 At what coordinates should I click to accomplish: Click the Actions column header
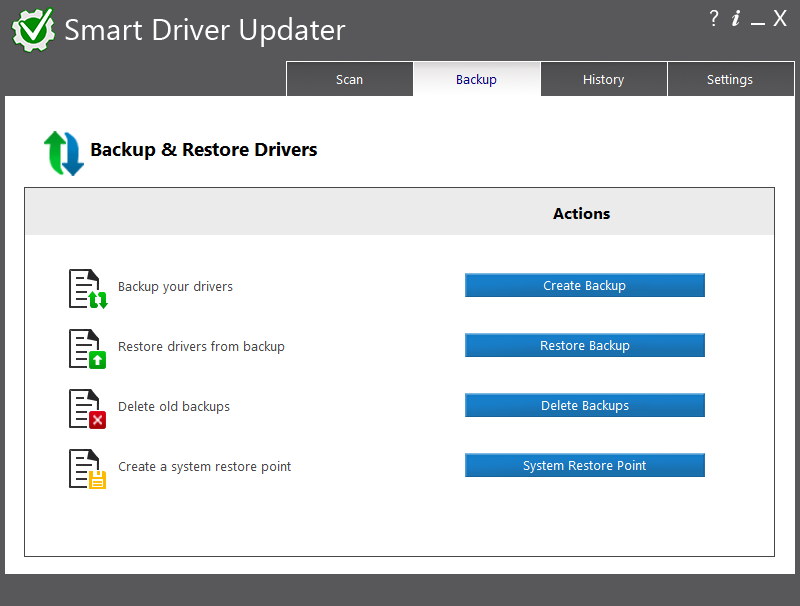(581, 213)
